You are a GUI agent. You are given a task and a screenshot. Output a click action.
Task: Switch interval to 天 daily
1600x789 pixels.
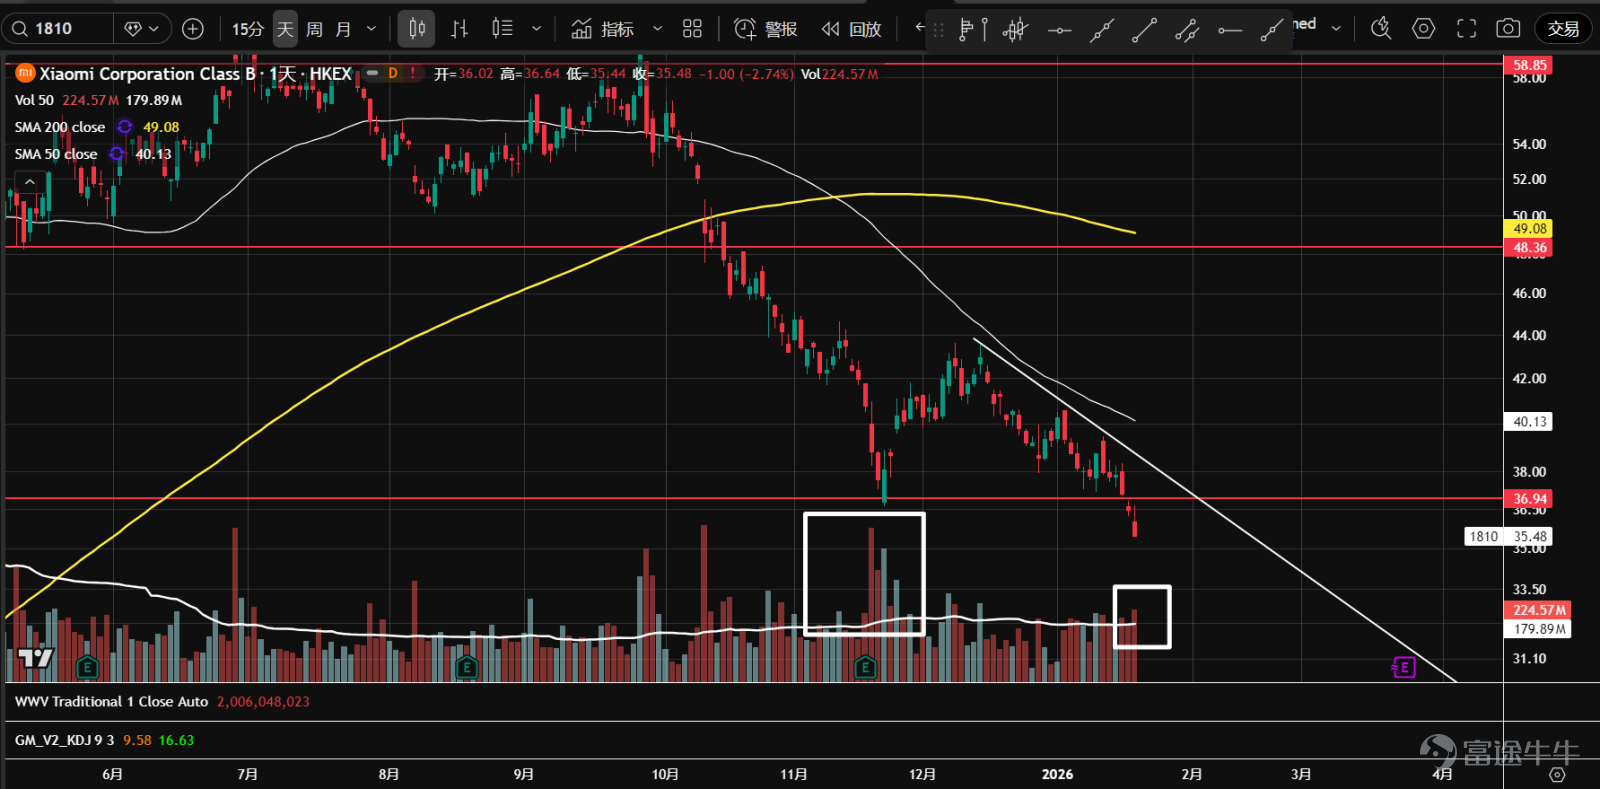pos(285,29)
